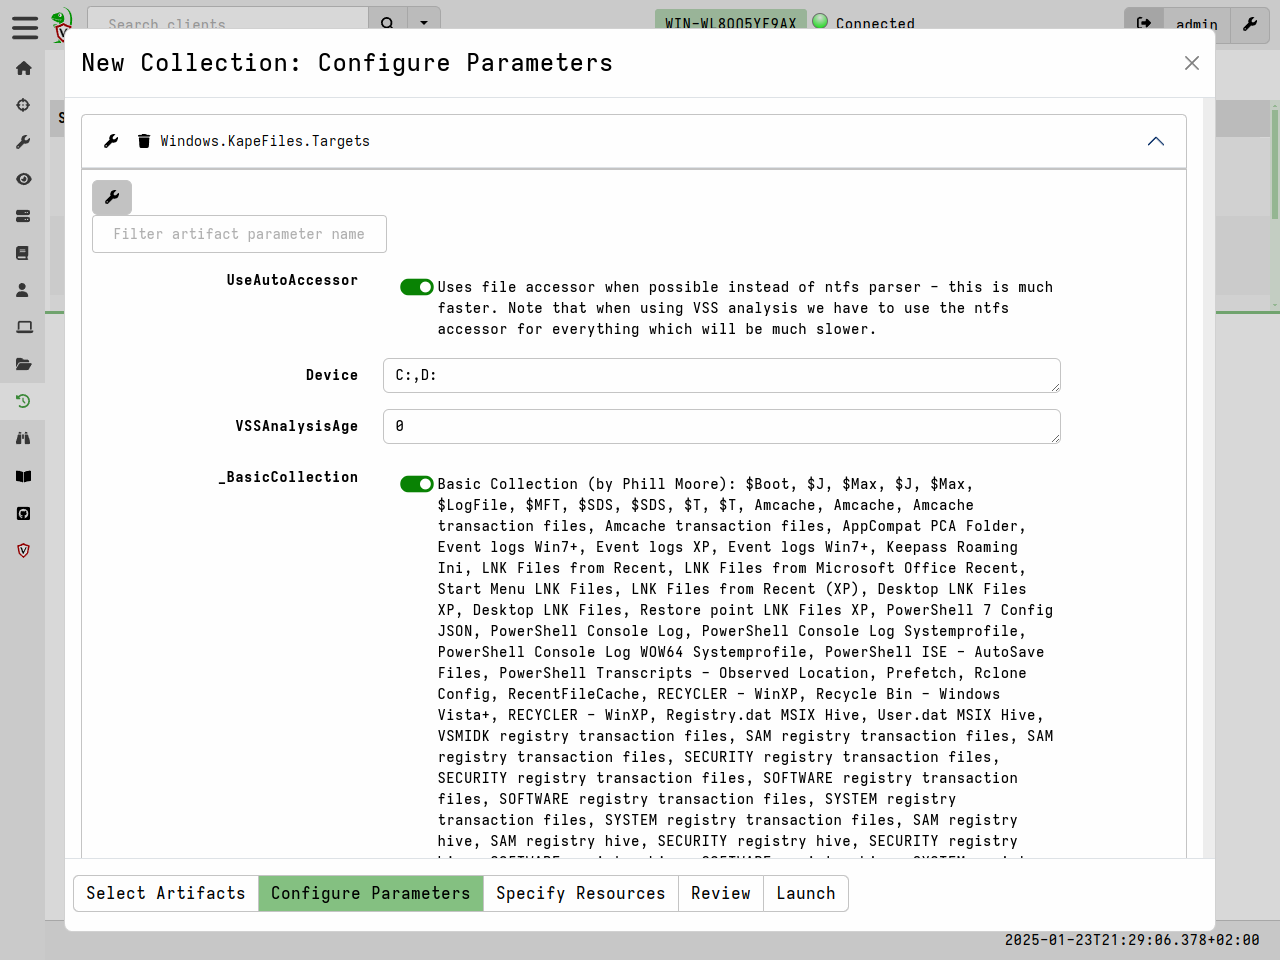Click the Velociraptor shield icon at sidebar bottom
This screenshot has height=960, width=1280.
tap(23, 550)
